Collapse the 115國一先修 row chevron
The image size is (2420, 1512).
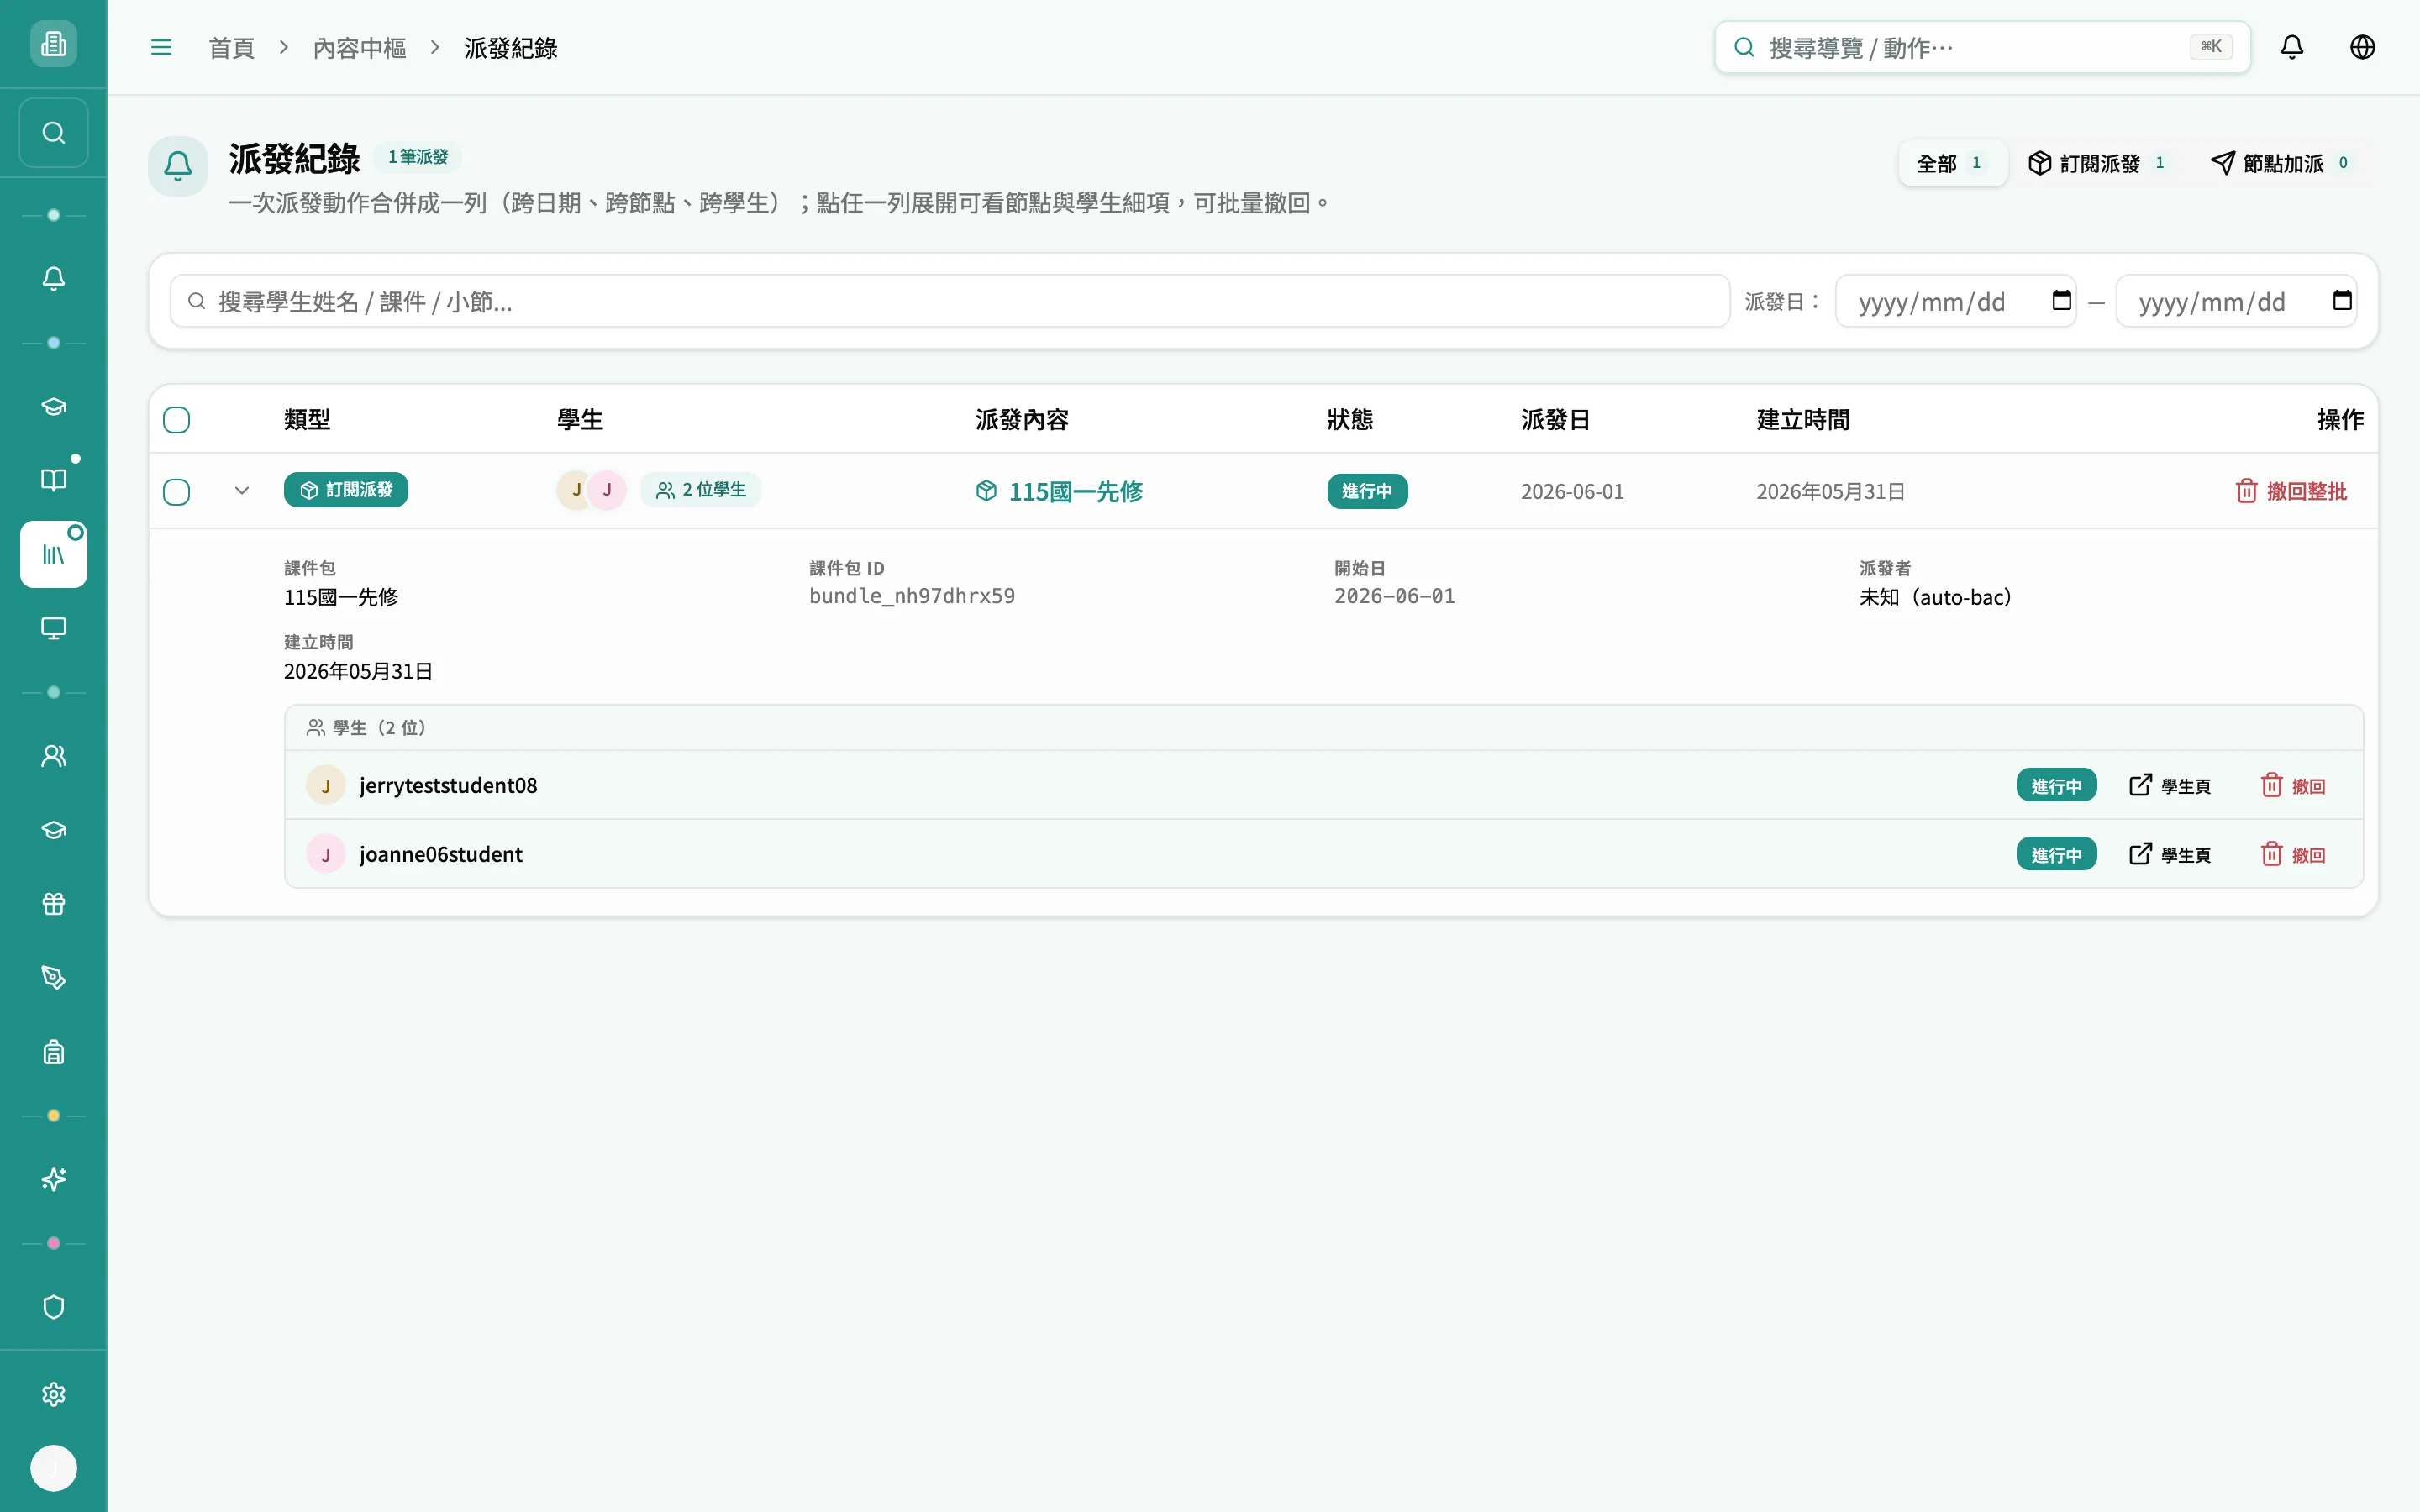[x=242, y=491]
